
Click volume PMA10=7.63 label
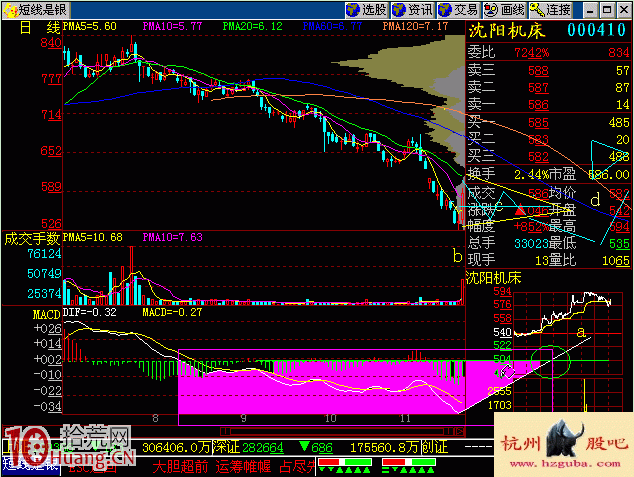point(173,237)
